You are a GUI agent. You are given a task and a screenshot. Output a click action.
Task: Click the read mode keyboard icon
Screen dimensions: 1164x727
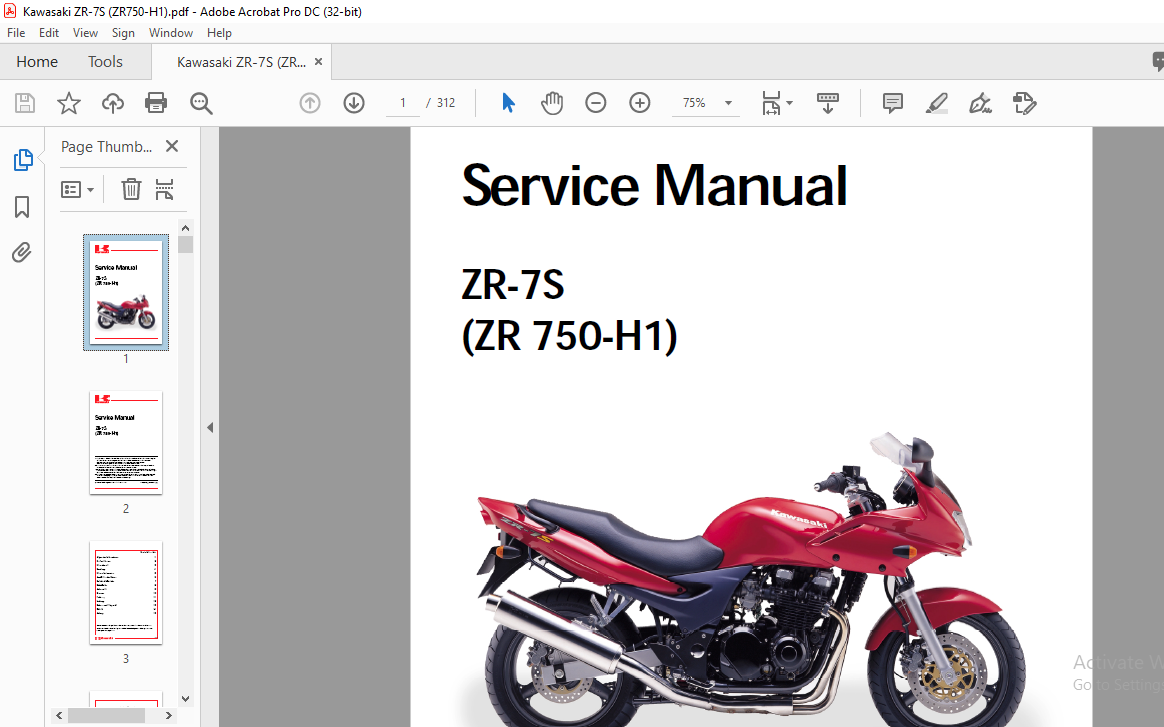click(828, 102)
